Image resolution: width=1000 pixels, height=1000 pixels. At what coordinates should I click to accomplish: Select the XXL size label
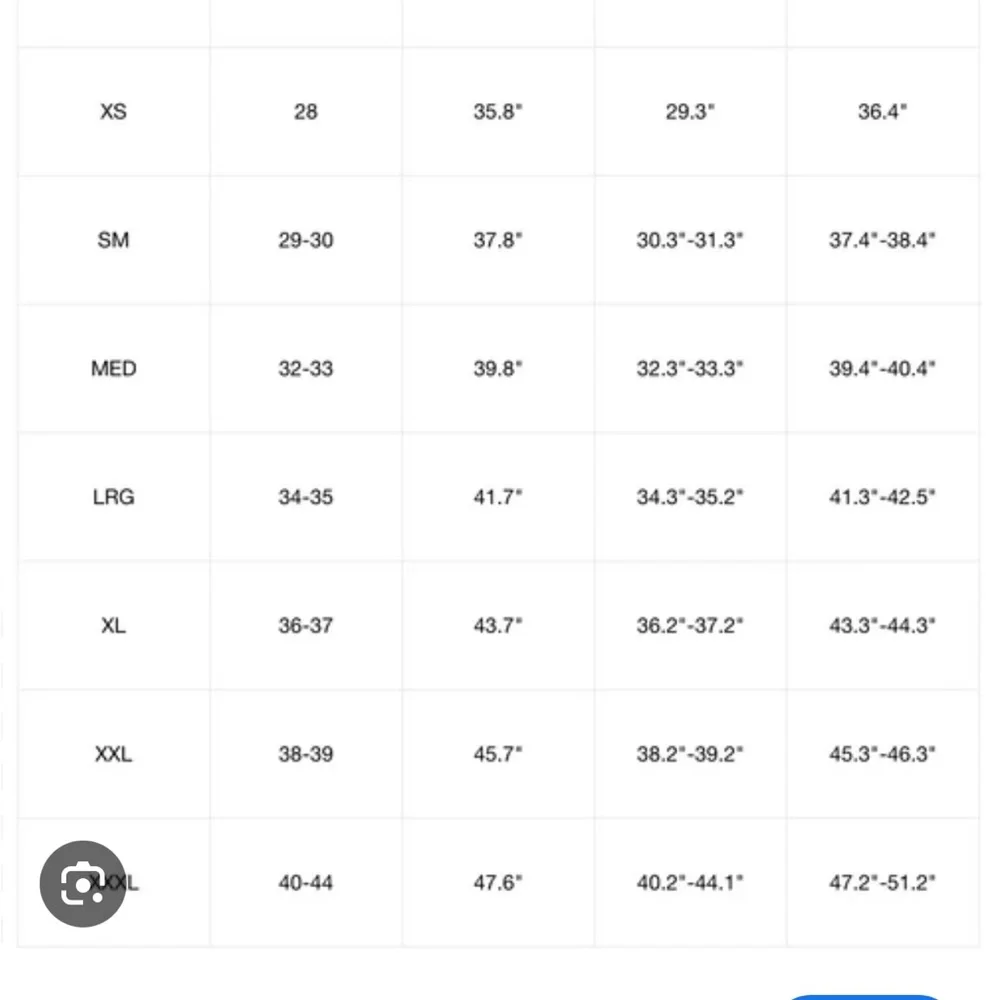[x=114, y=754]
